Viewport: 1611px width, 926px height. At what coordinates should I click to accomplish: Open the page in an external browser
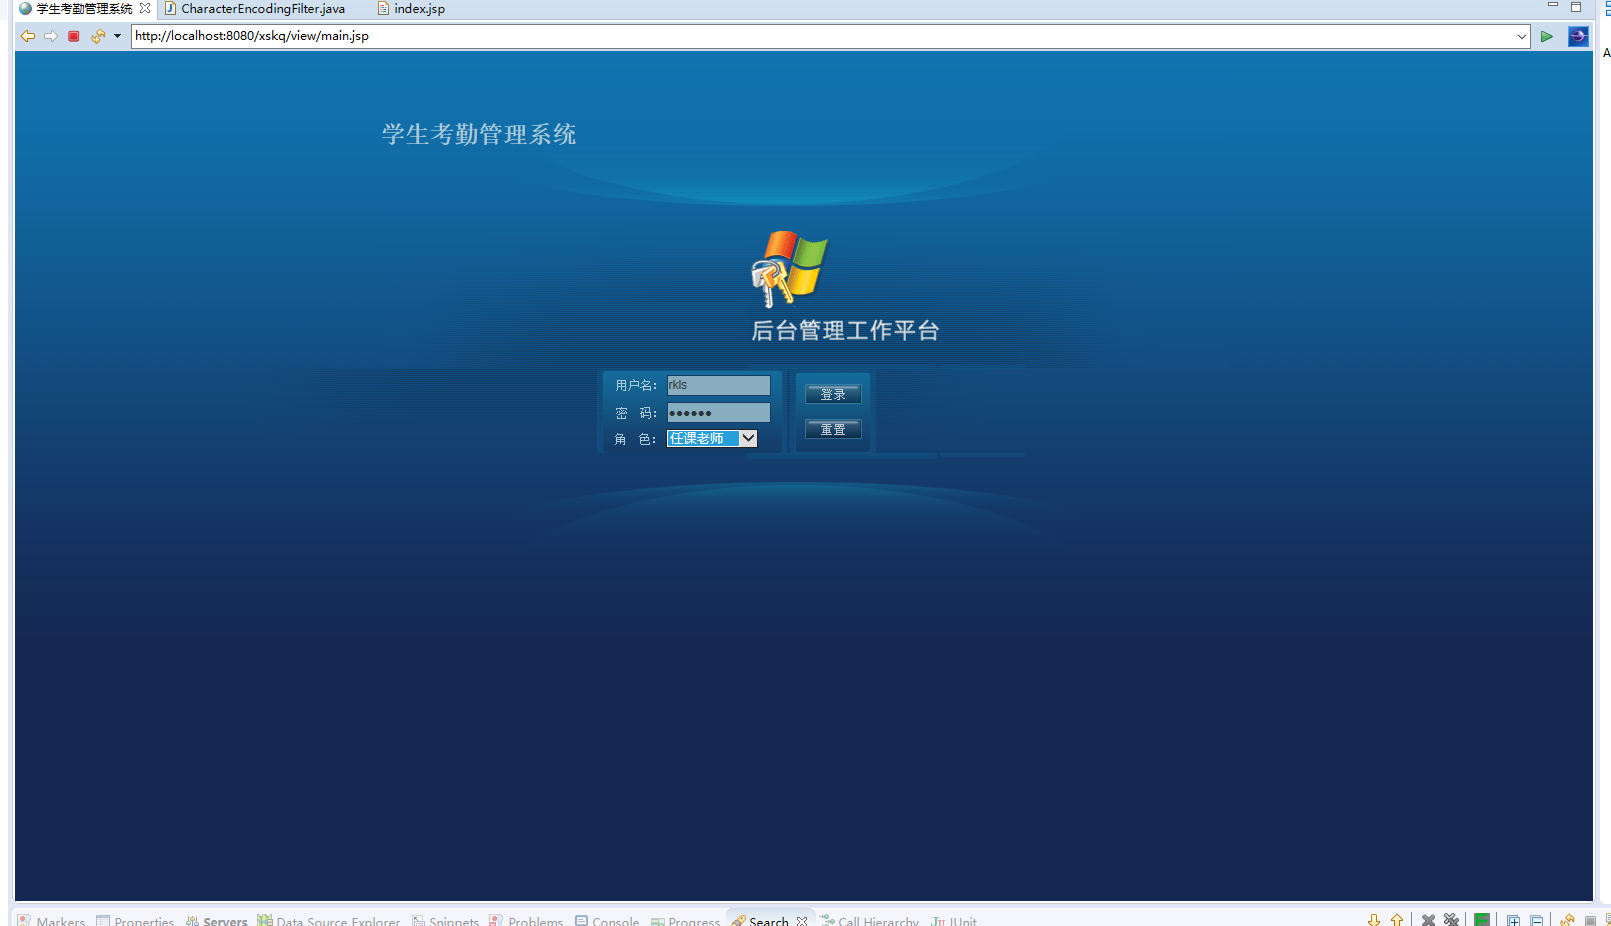pos(1578,36)
